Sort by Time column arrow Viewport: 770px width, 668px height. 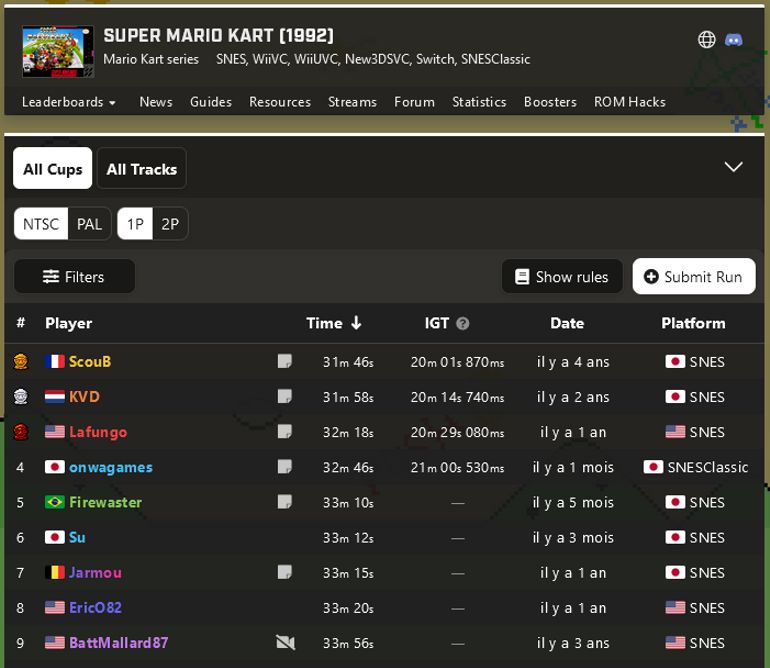[357, 323]
